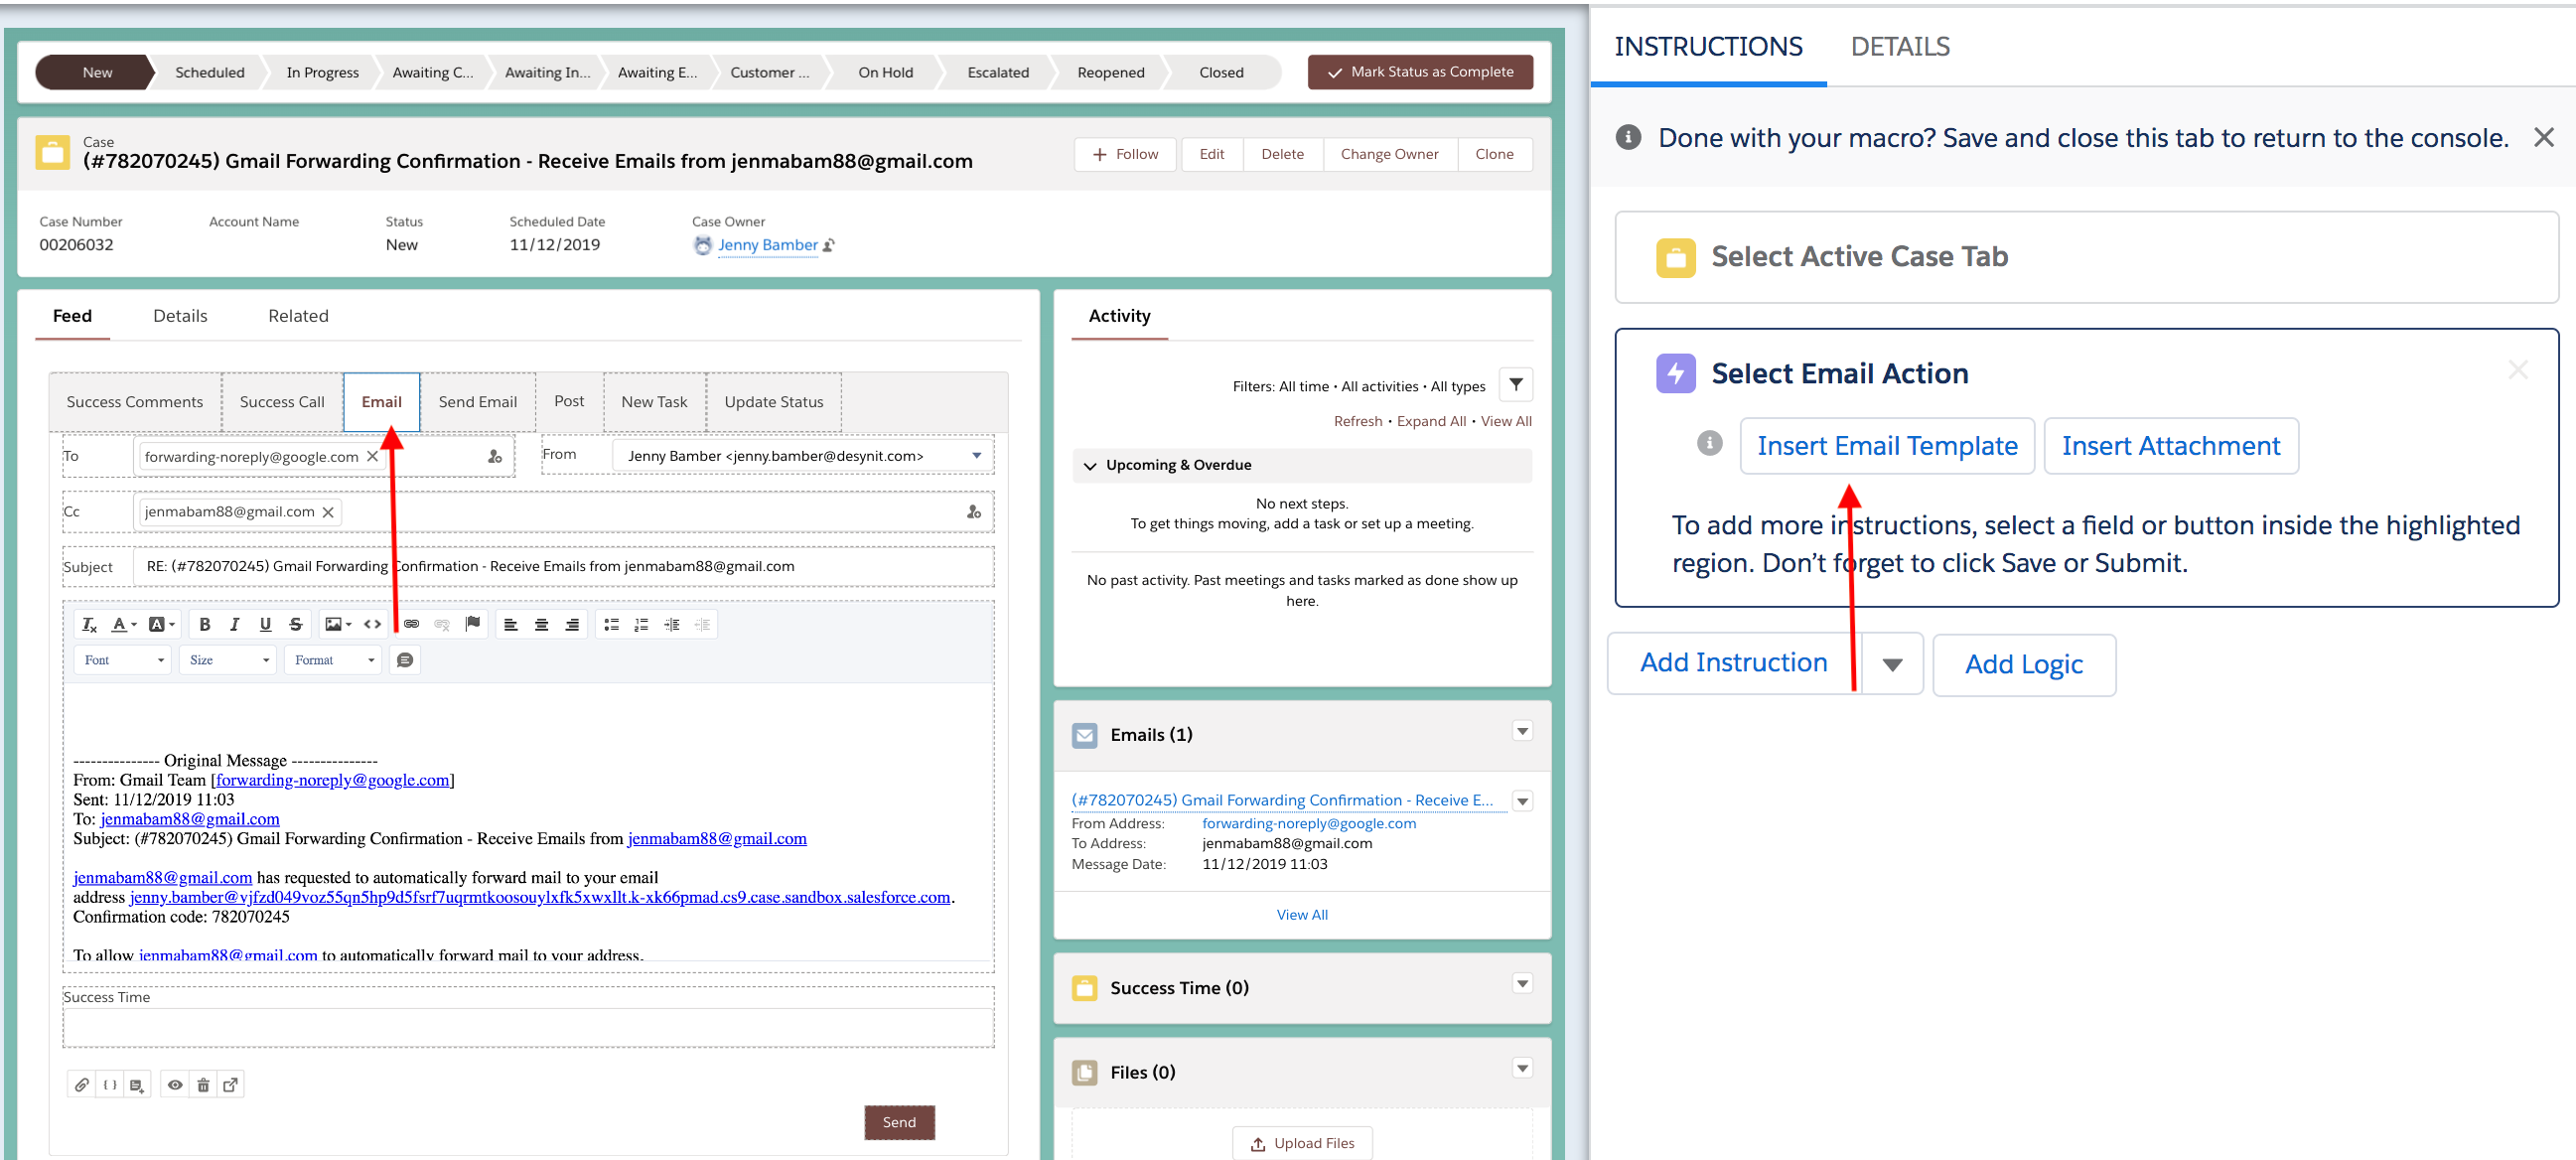Toggle underline formatting in email editor
Screen dimensions: 2576x1160
click(x=265, y=625)
